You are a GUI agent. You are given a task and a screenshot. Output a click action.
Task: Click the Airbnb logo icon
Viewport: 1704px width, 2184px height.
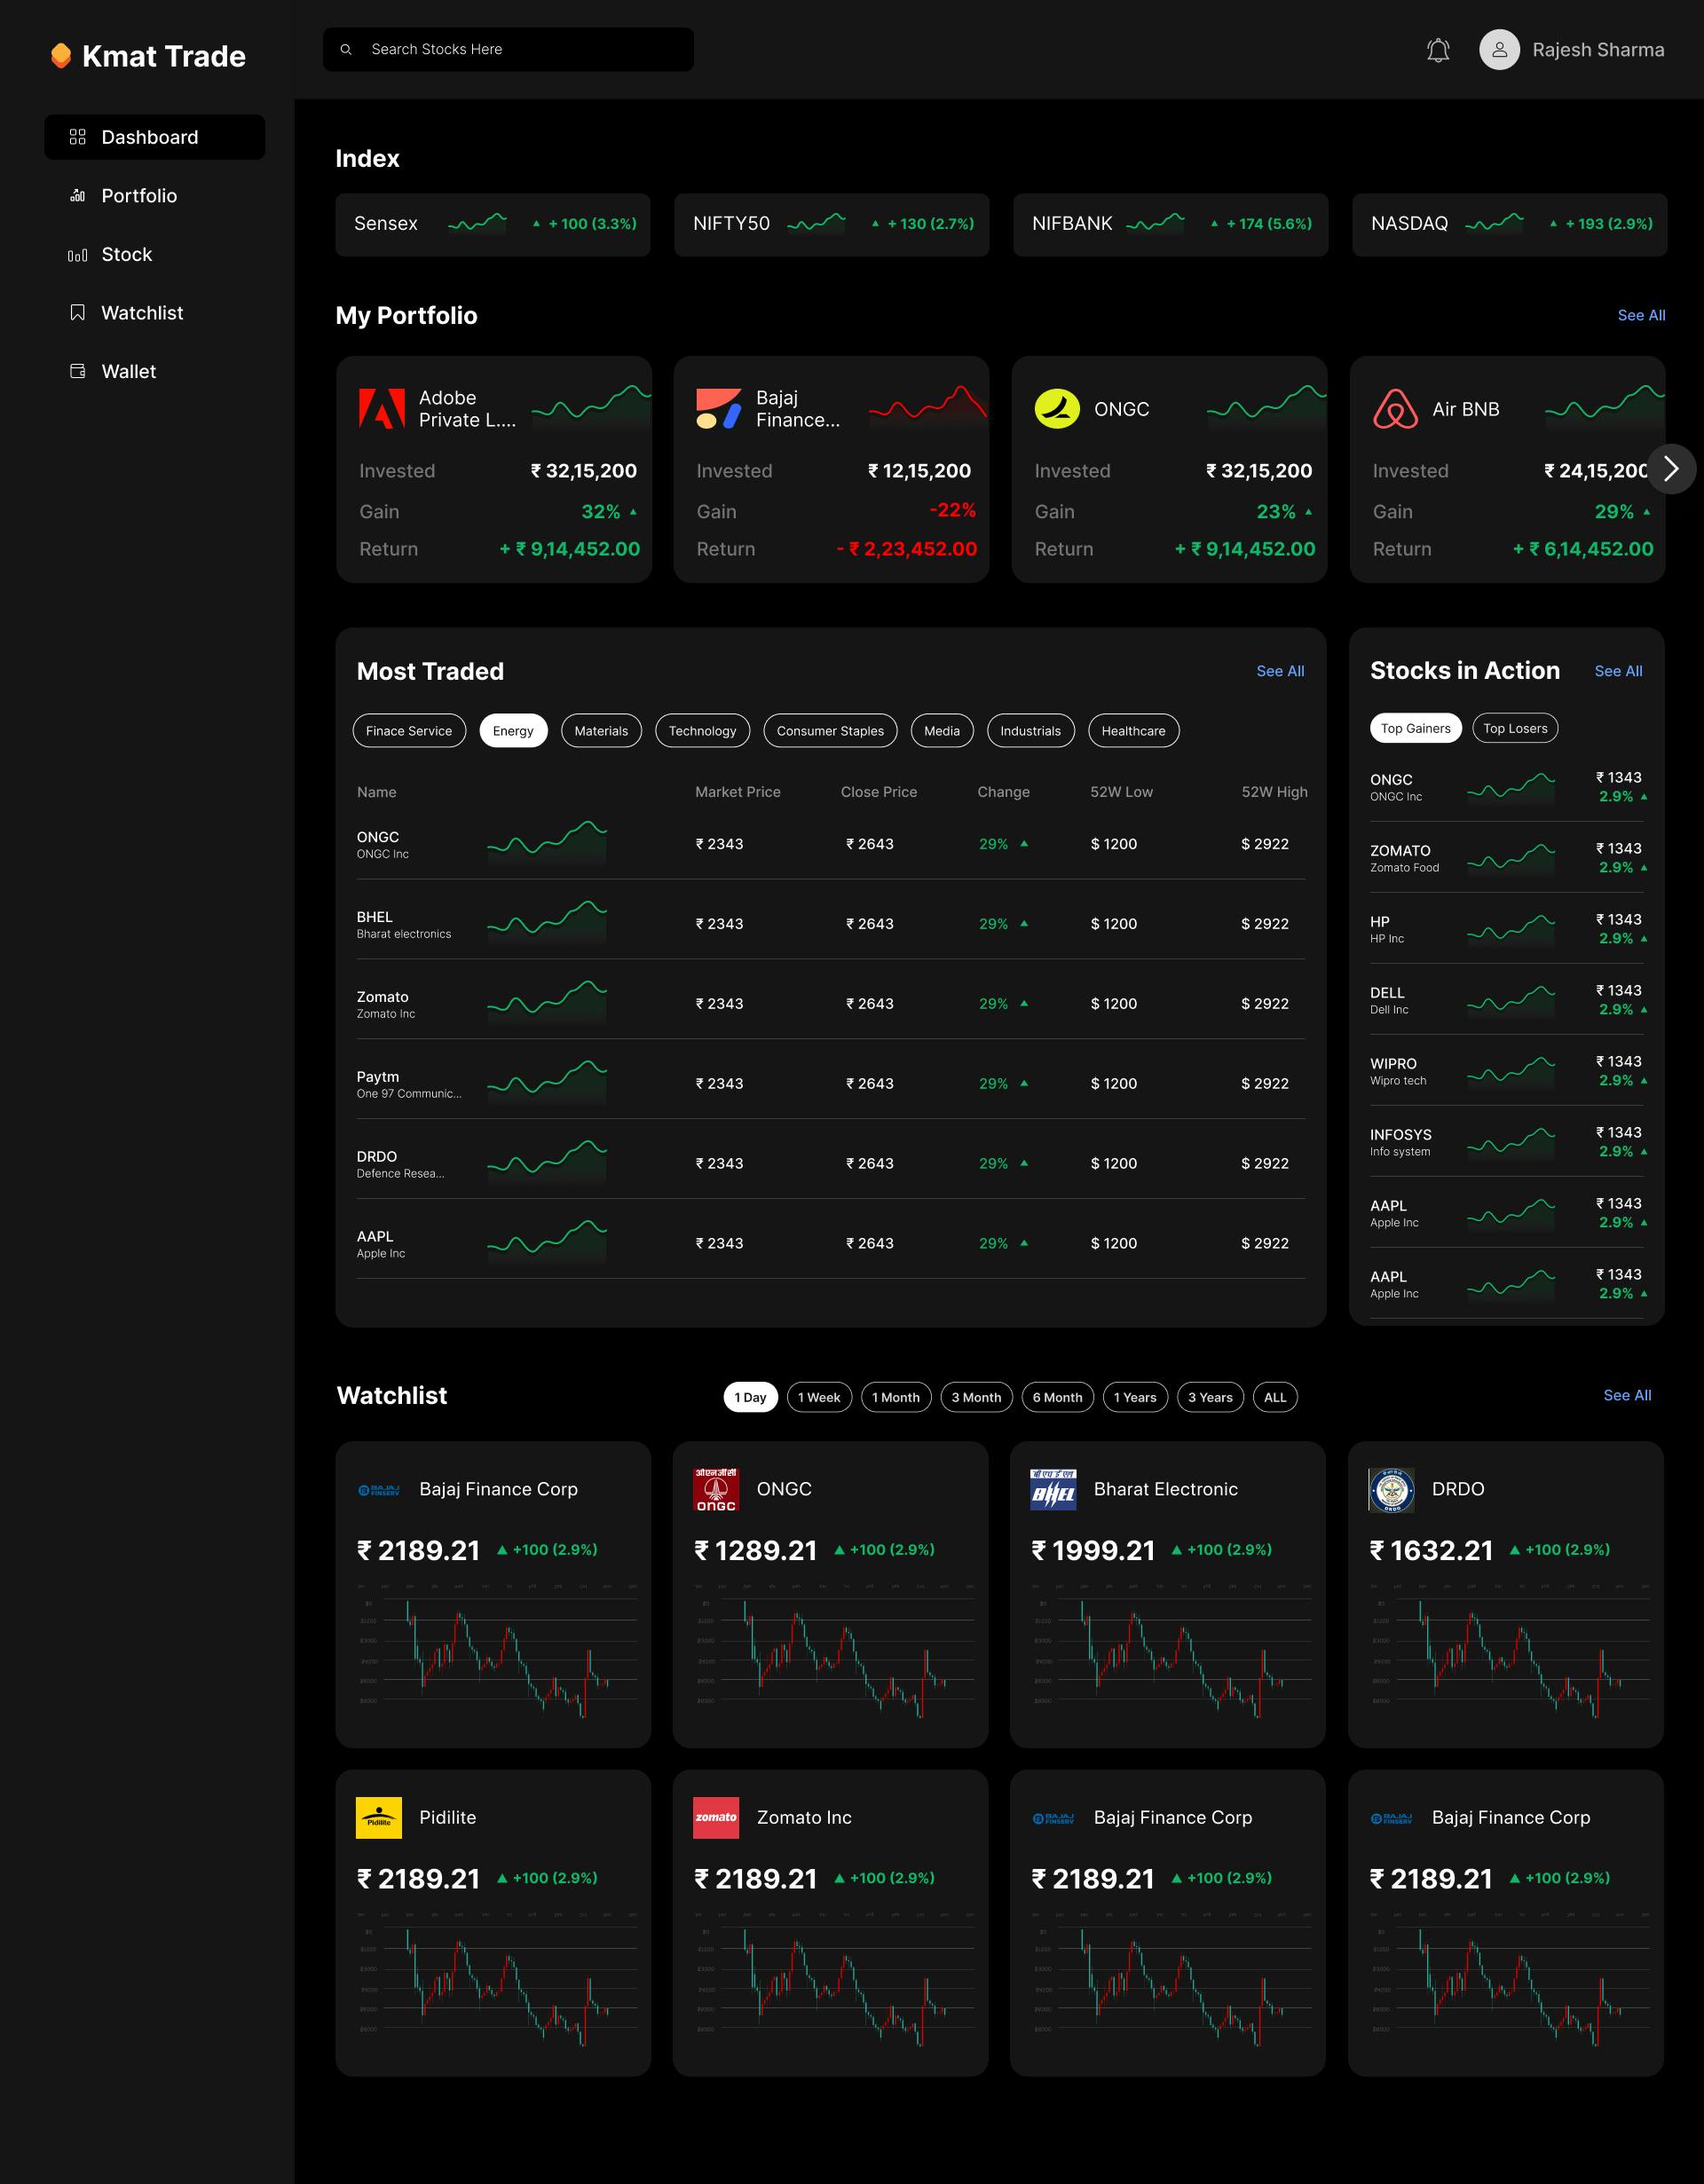1395,409
